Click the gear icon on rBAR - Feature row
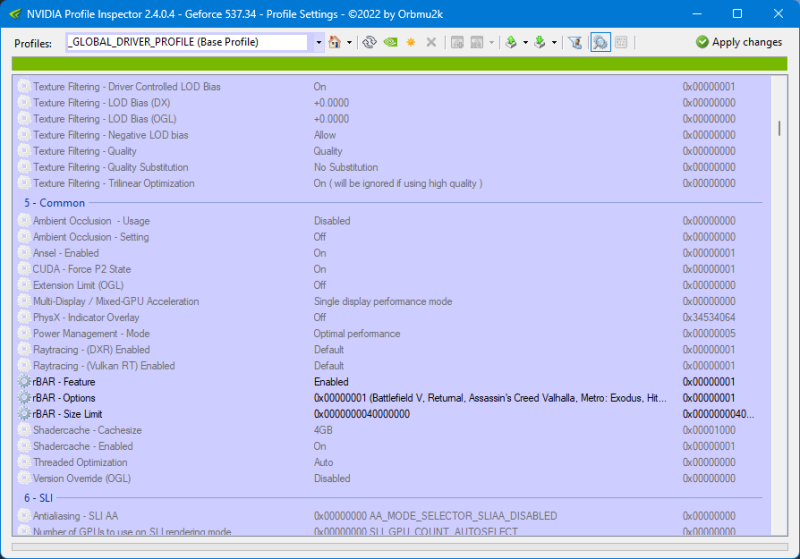800x559 pixels. pyautogui.click(x=24, y=382)
